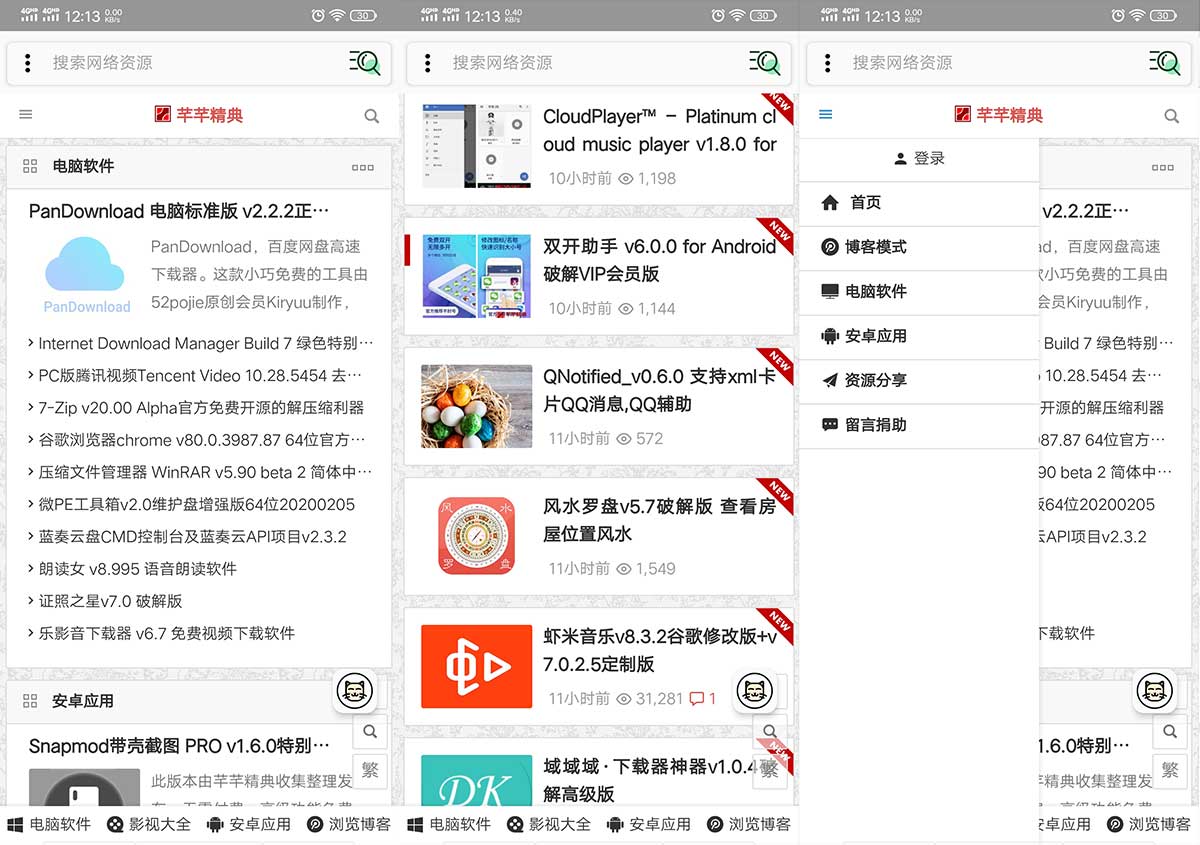Tap 影视大全 in middle screen bottom bar
The image size is (1200, 845).
coord(549,825)
